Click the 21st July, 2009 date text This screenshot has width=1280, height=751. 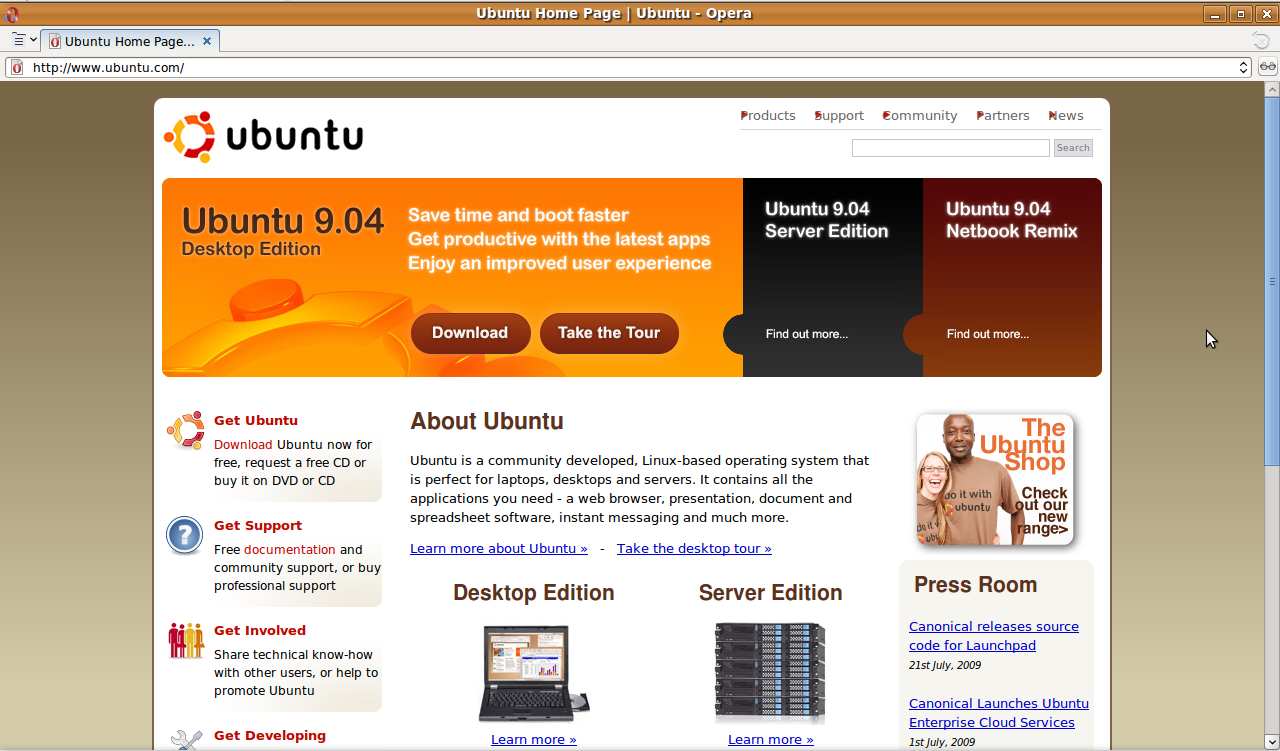945,665
